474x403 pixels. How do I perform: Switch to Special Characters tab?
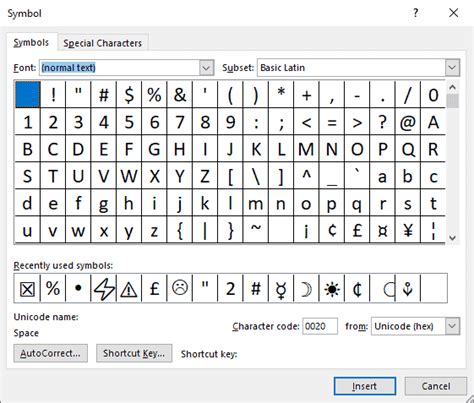point(103,43)
